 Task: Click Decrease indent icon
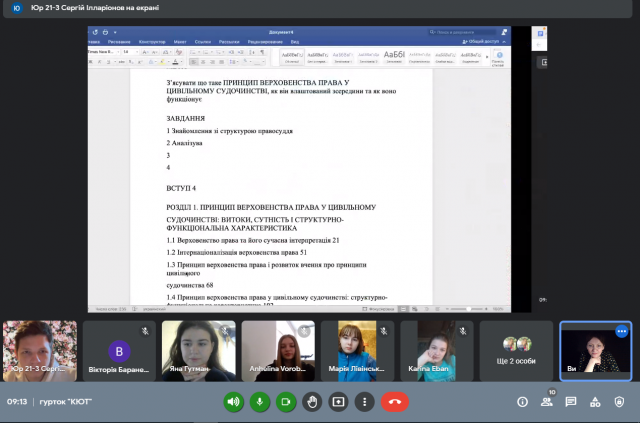click(231, 52)
